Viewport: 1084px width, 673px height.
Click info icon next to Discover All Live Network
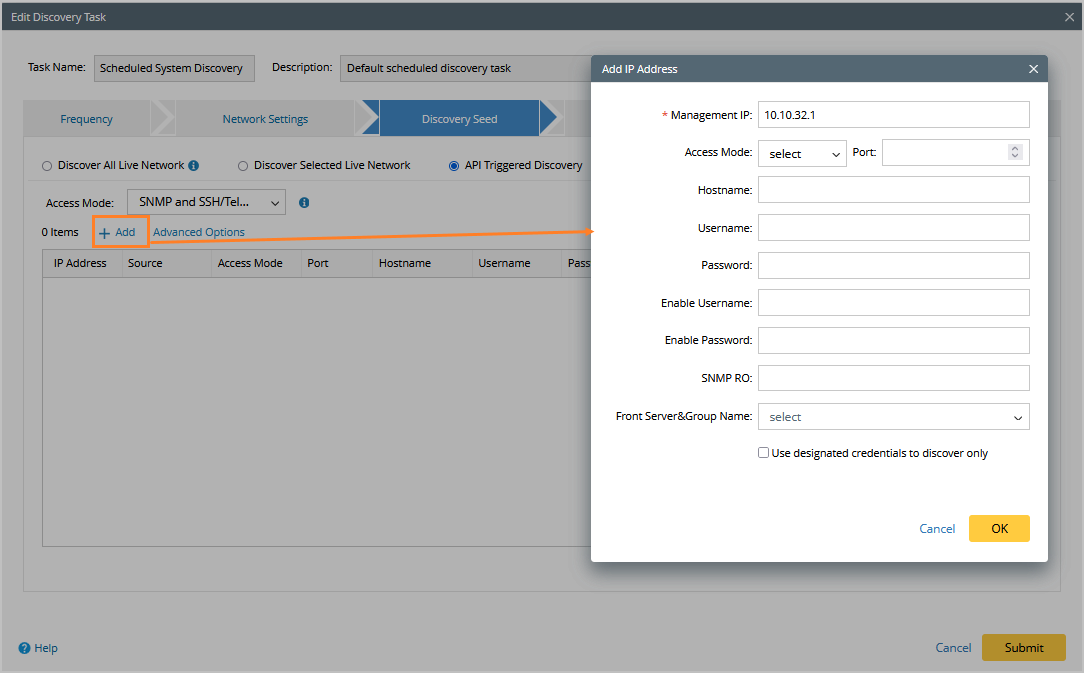click(194, 166)
